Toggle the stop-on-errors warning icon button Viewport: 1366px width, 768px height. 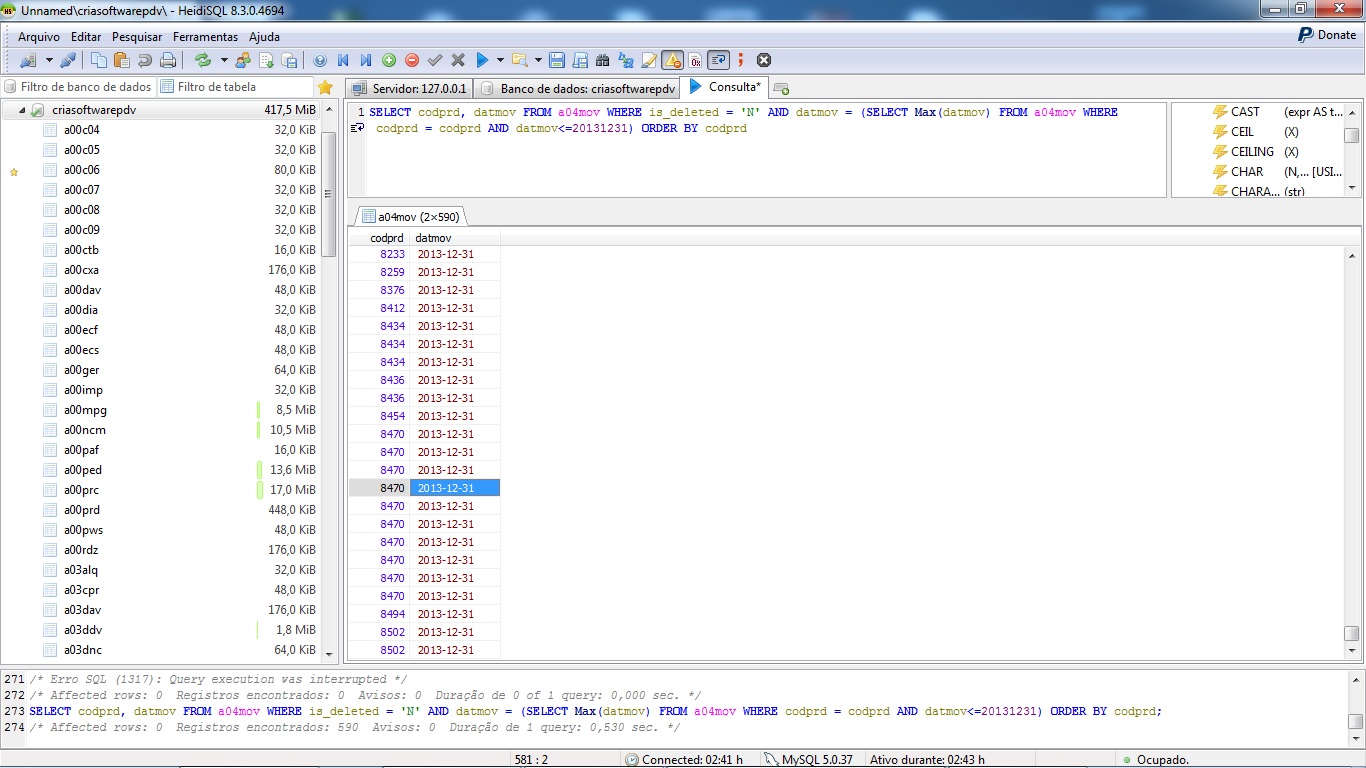tap(672, 60)
